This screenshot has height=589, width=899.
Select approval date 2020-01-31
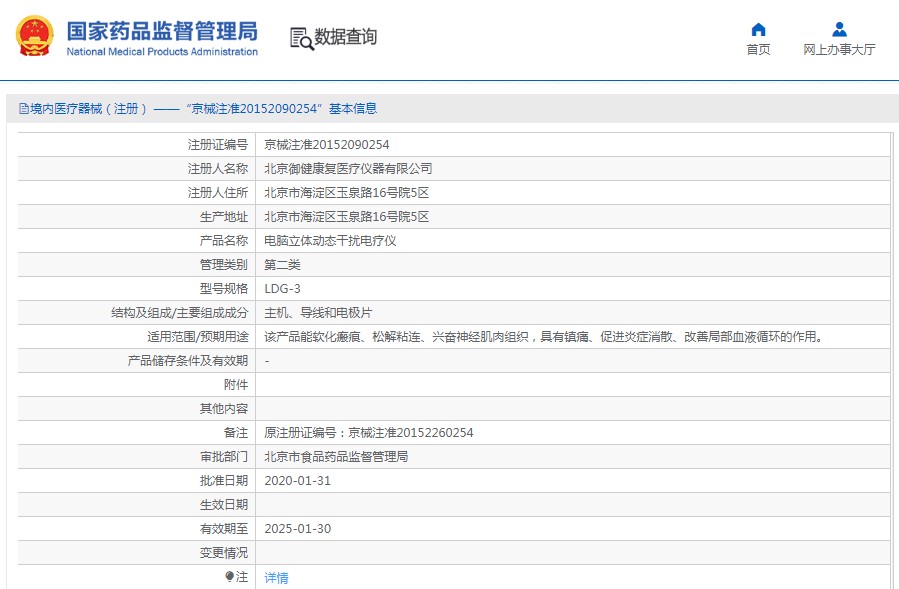298,481
